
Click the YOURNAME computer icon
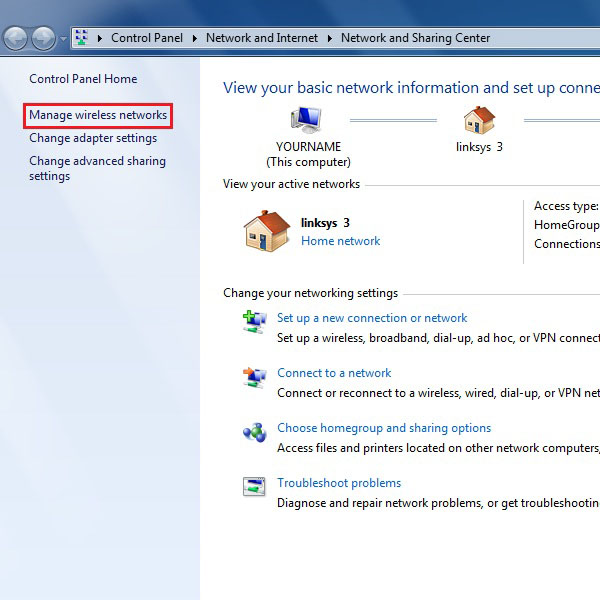point(306,120)
